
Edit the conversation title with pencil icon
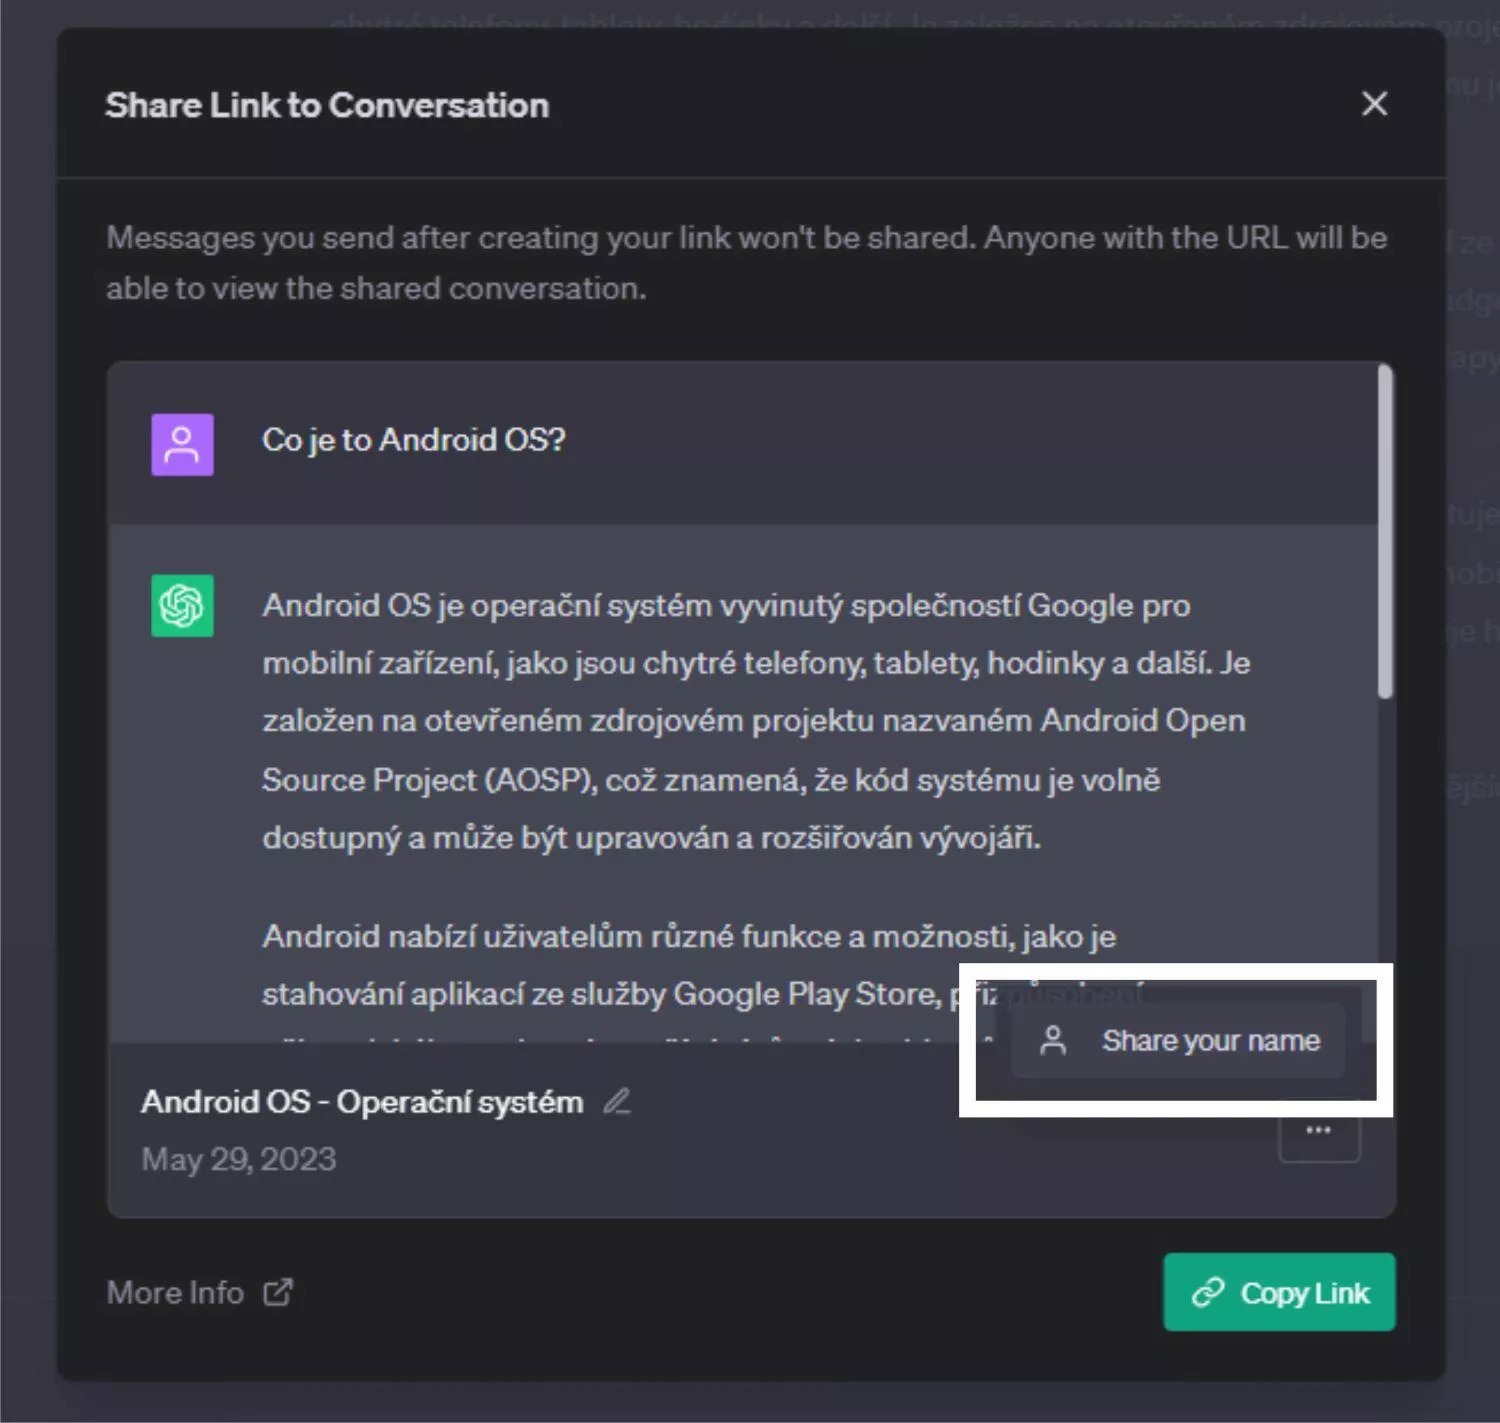(617, 1101)
